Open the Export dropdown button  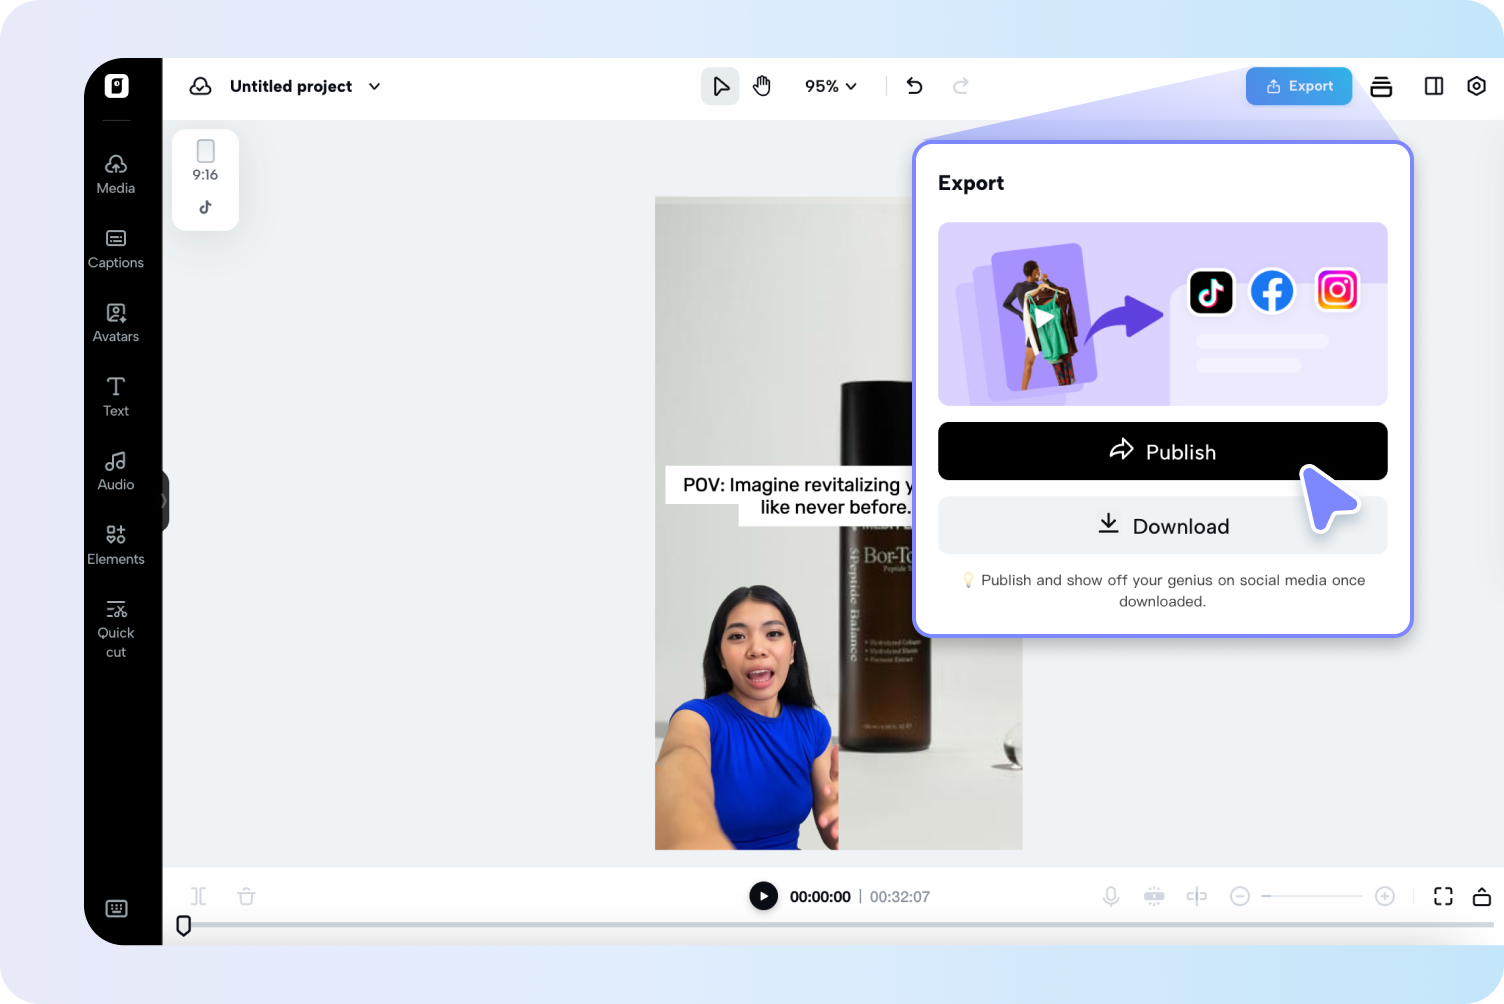click(1298, 86)
